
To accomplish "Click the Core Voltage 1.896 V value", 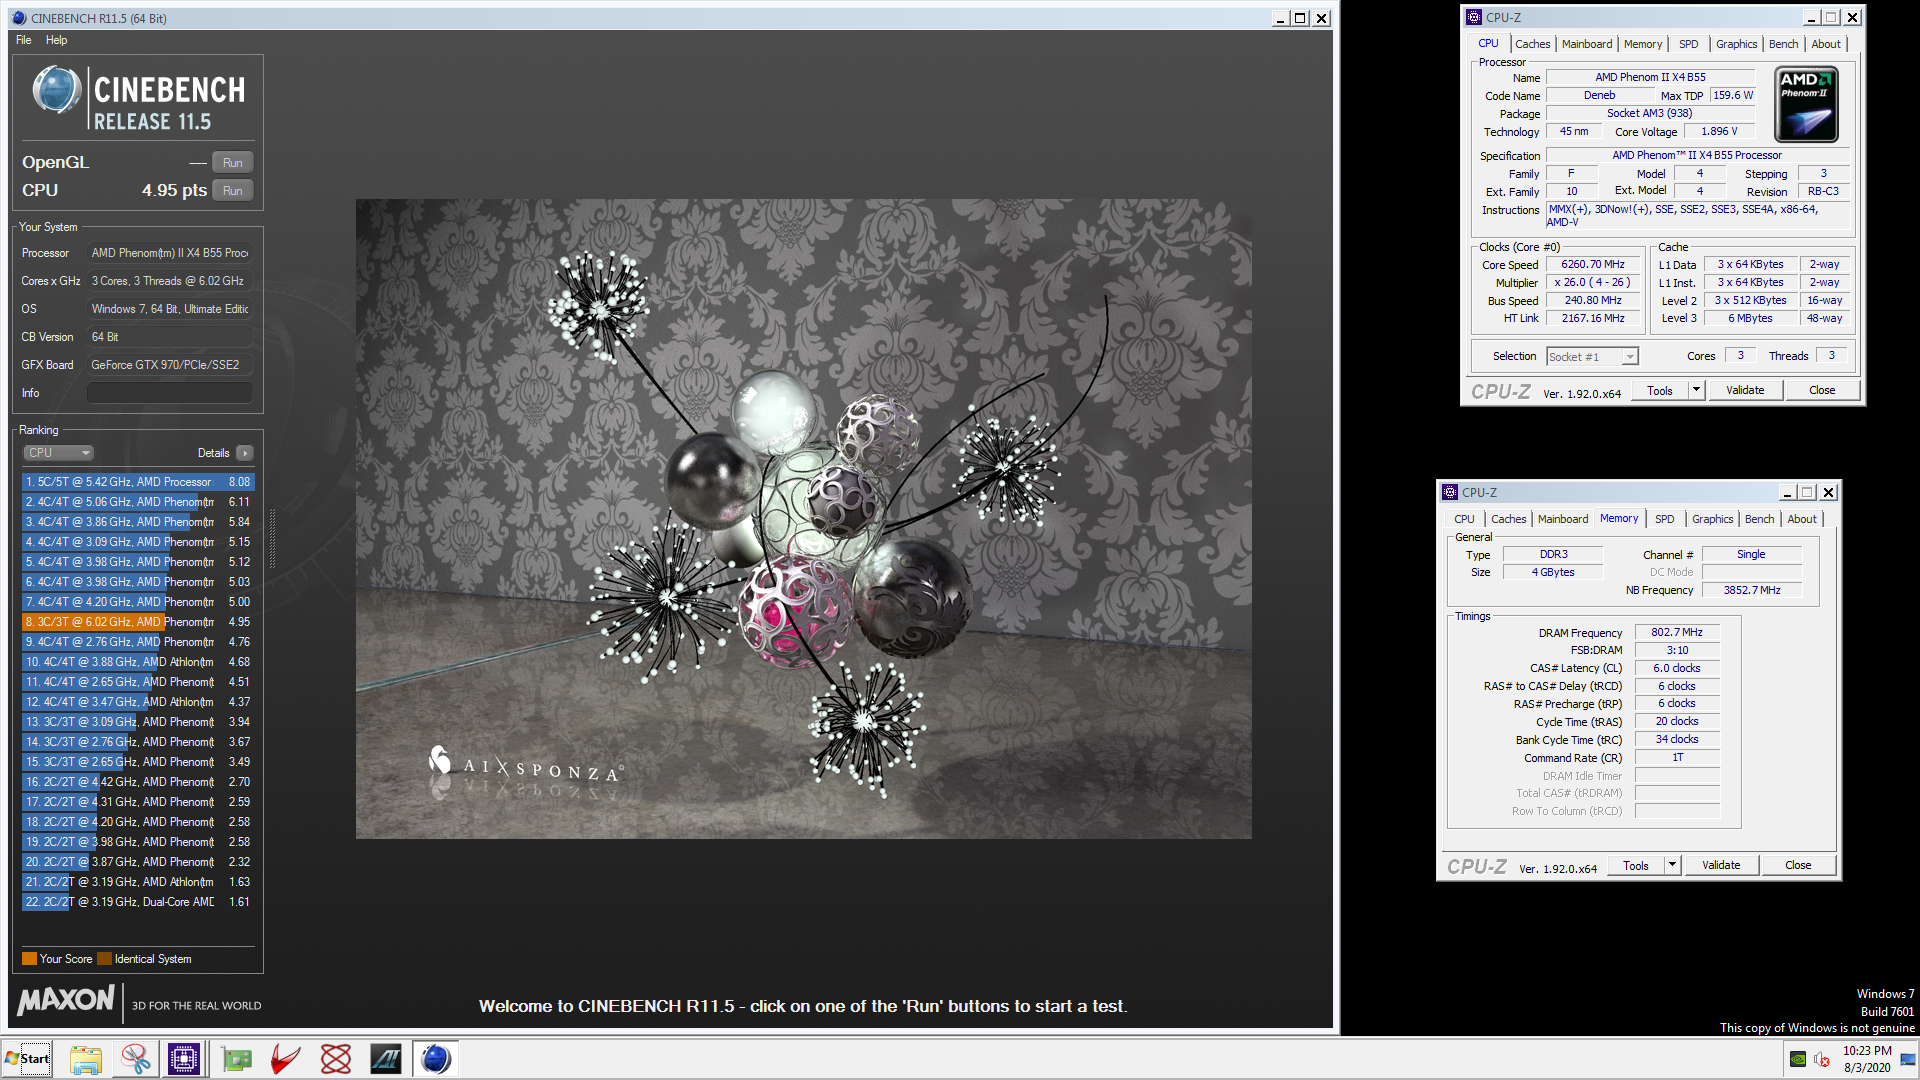I will pyautogui.click(x=1719, y=131).
